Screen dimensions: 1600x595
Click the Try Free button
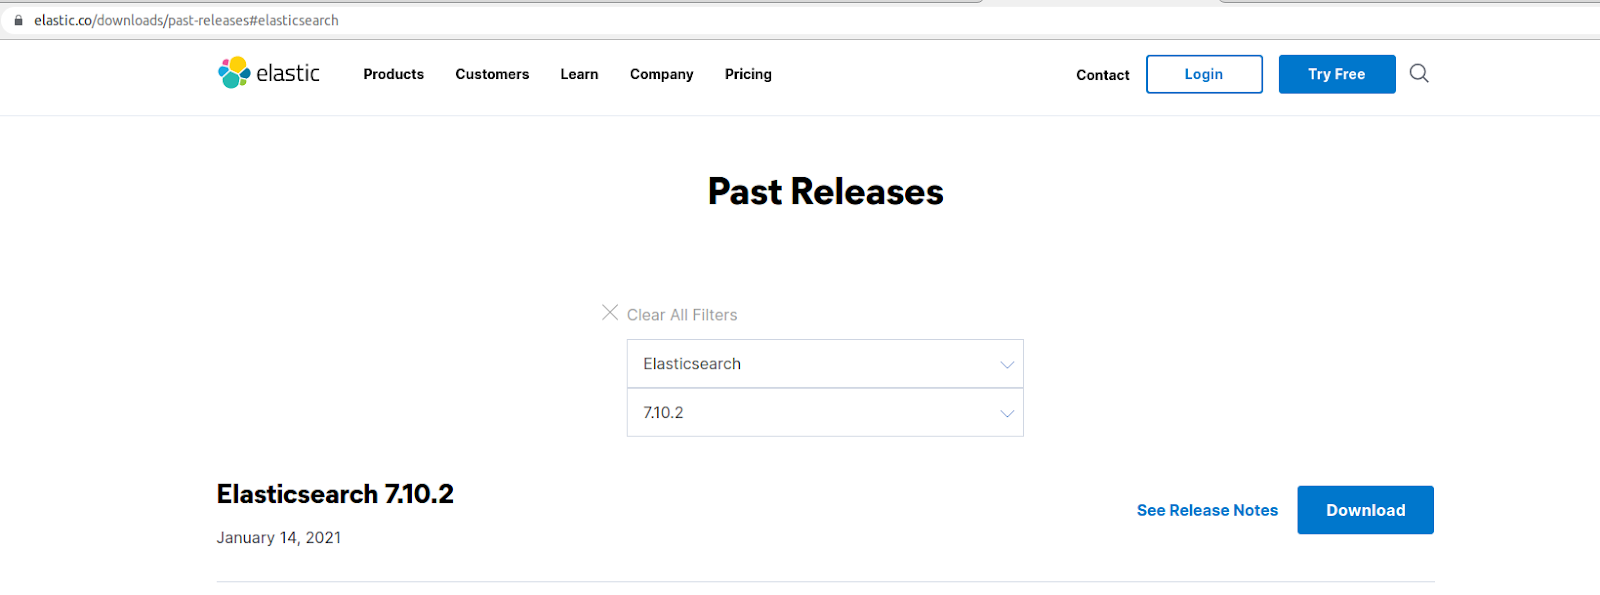pos(1337,74)
